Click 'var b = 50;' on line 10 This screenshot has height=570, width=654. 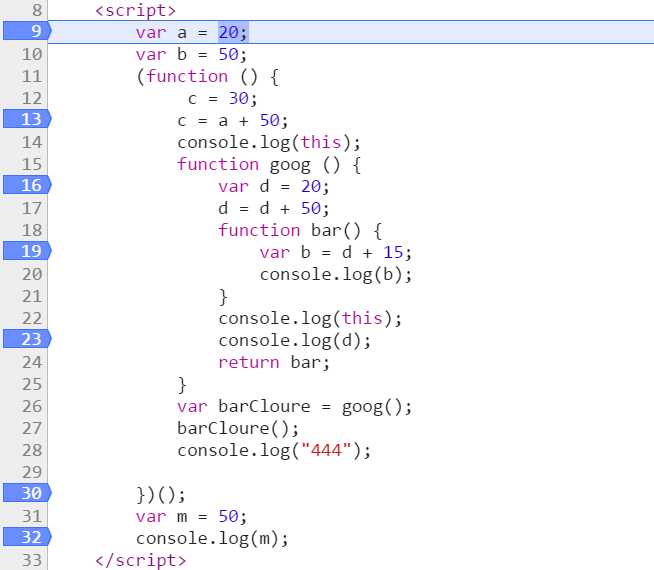191,54
